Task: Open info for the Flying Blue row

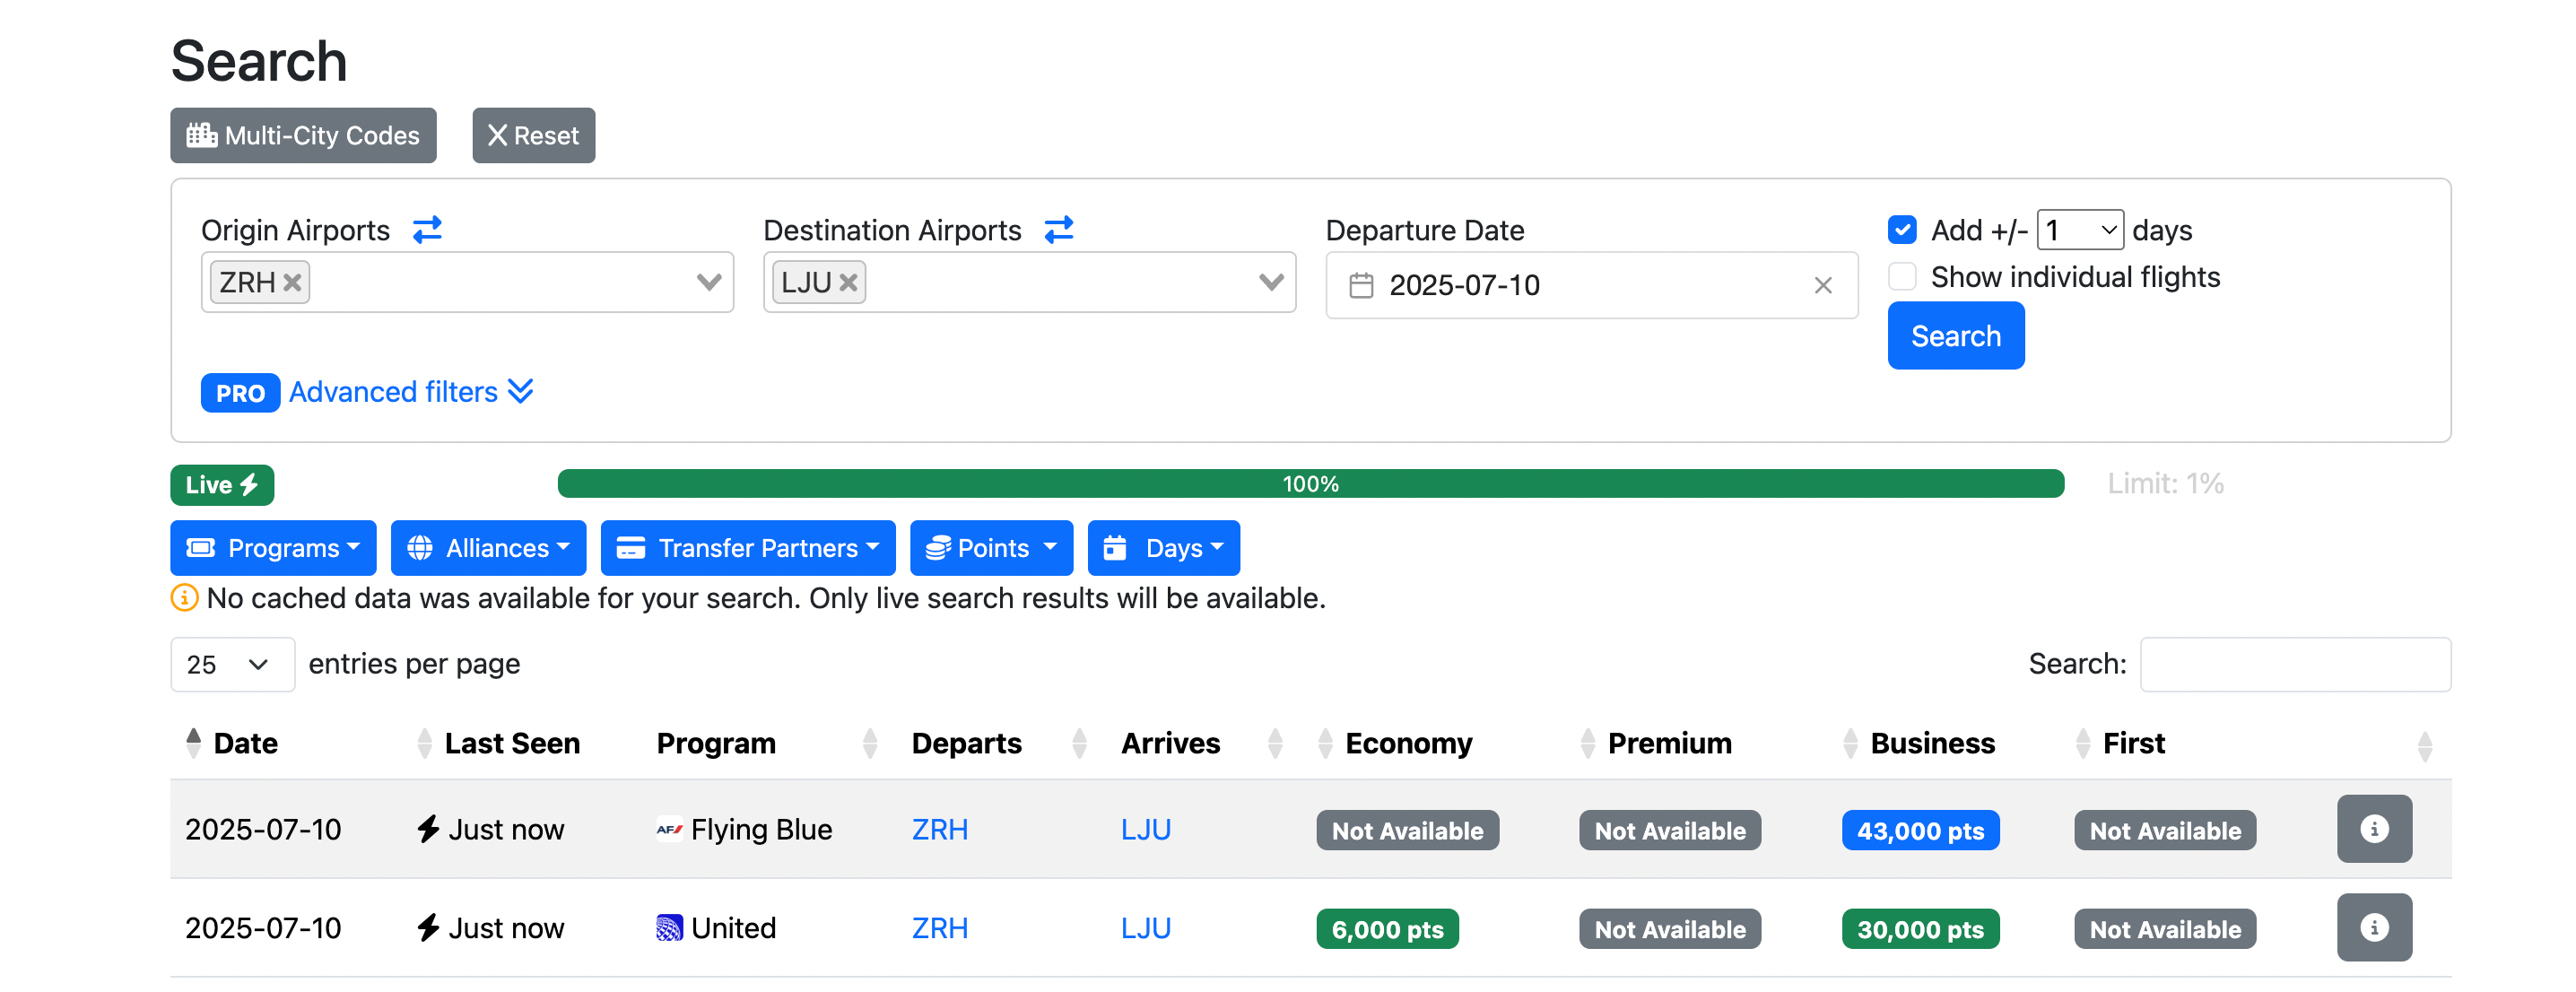Action: click(2374, 829)
